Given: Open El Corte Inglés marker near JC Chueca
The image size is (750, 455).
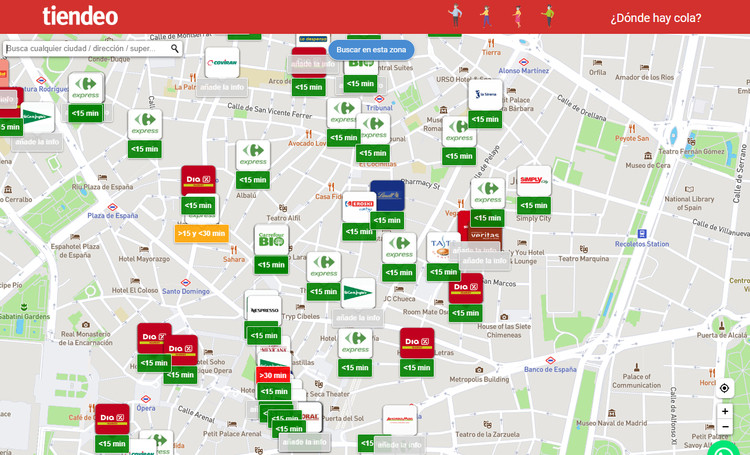Looking at the screenshot, I should click(358, 293).
